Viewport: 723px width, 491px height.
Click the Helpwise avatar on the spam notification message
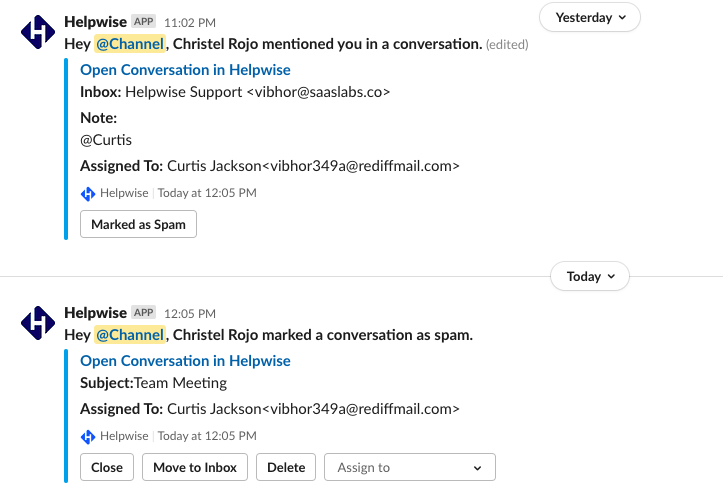click(x=38, y=324)
